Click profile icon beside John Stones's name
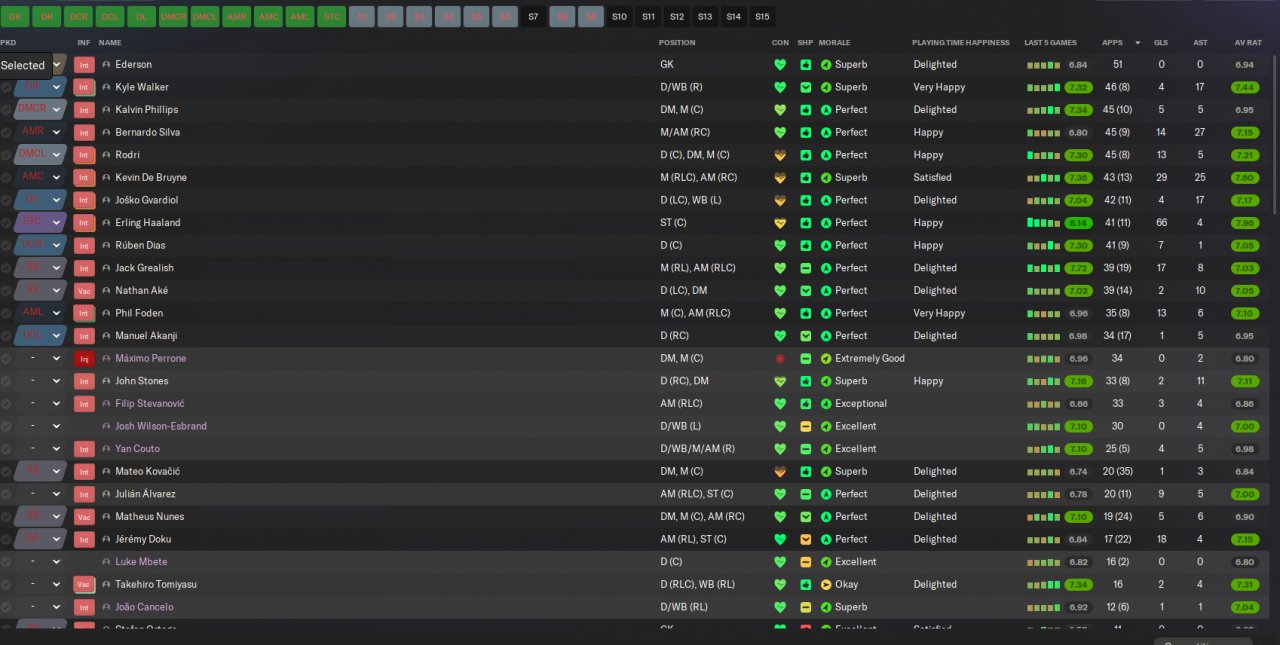Screen dimensions: 1280x645 click(106, 381)
